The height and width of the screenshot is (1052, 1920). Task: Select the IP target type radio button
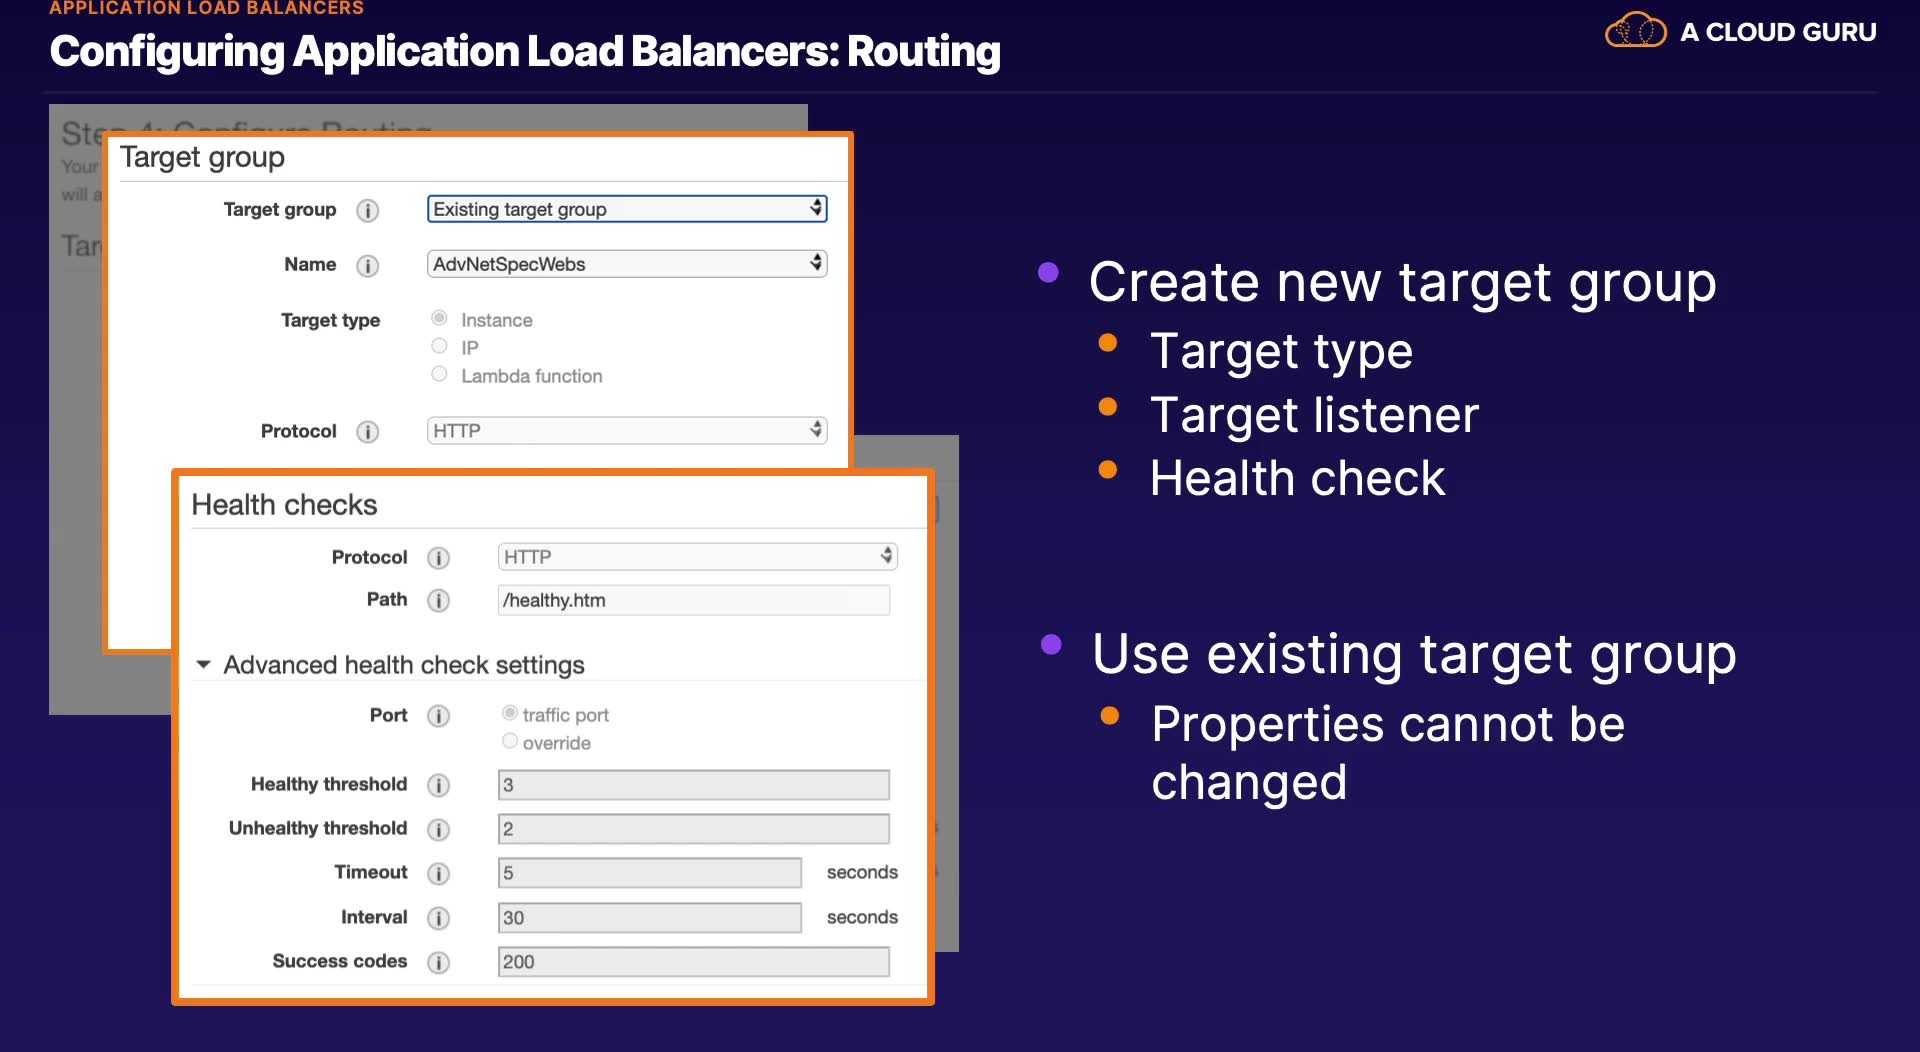tap(439, 346)
